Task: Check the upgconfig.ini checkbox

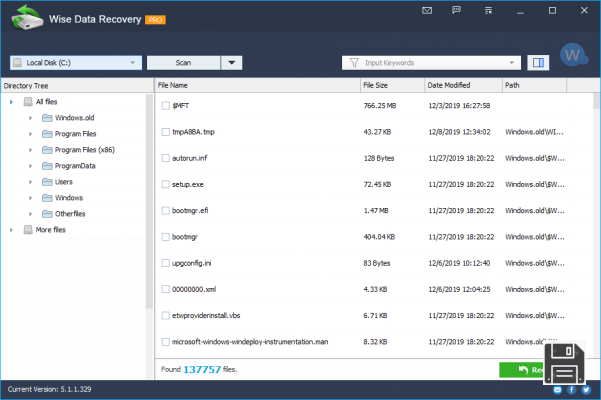Action: point(166,263)
